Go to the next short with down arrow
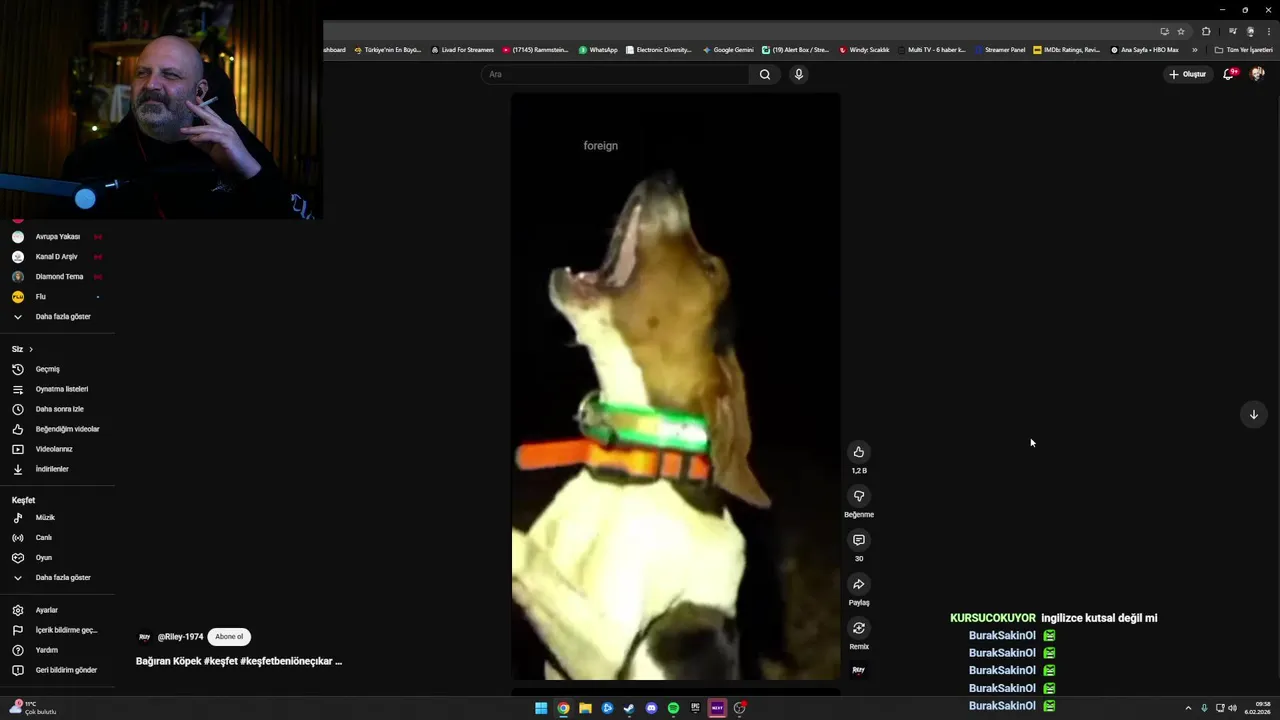Image resolution: width=1280 pixels, height=720 pixels. 1253,414
